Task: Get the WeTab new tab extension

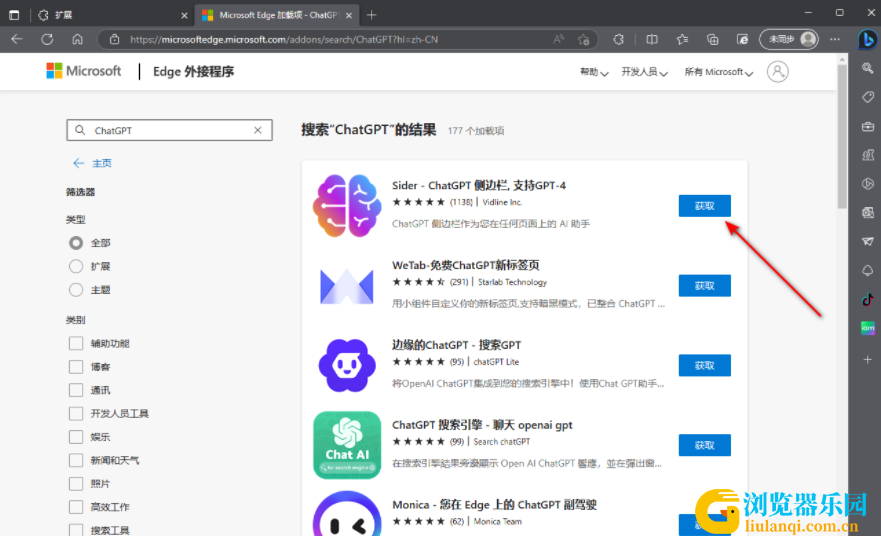Action: click(x=705, y=286)
